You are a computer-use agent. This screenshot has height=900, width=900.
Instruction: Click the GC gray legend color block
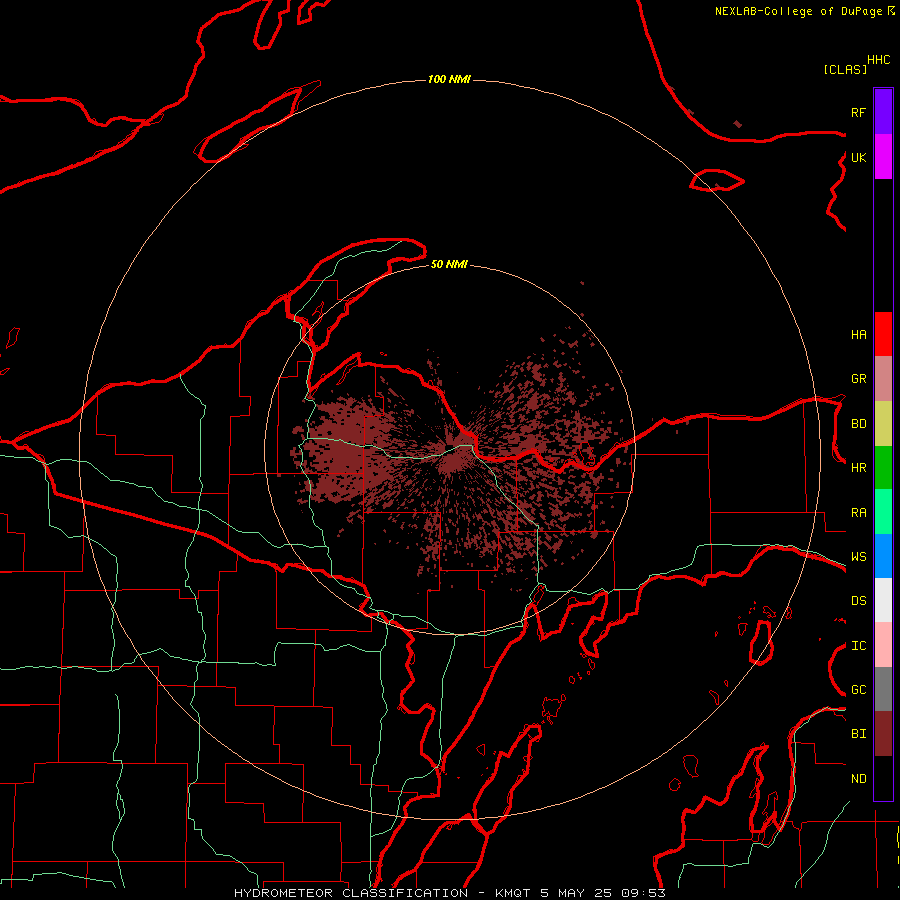883,689
